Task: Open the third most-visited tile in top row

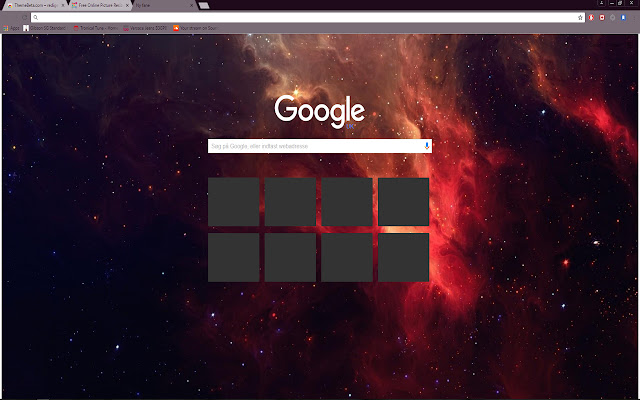Action: point(347,202)
